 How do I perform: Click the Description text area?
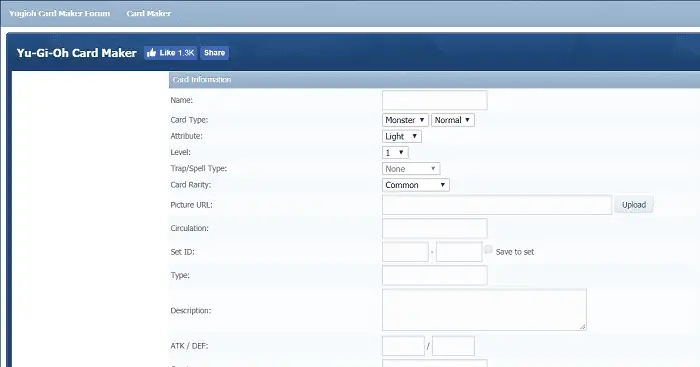[x=484, y=310]
